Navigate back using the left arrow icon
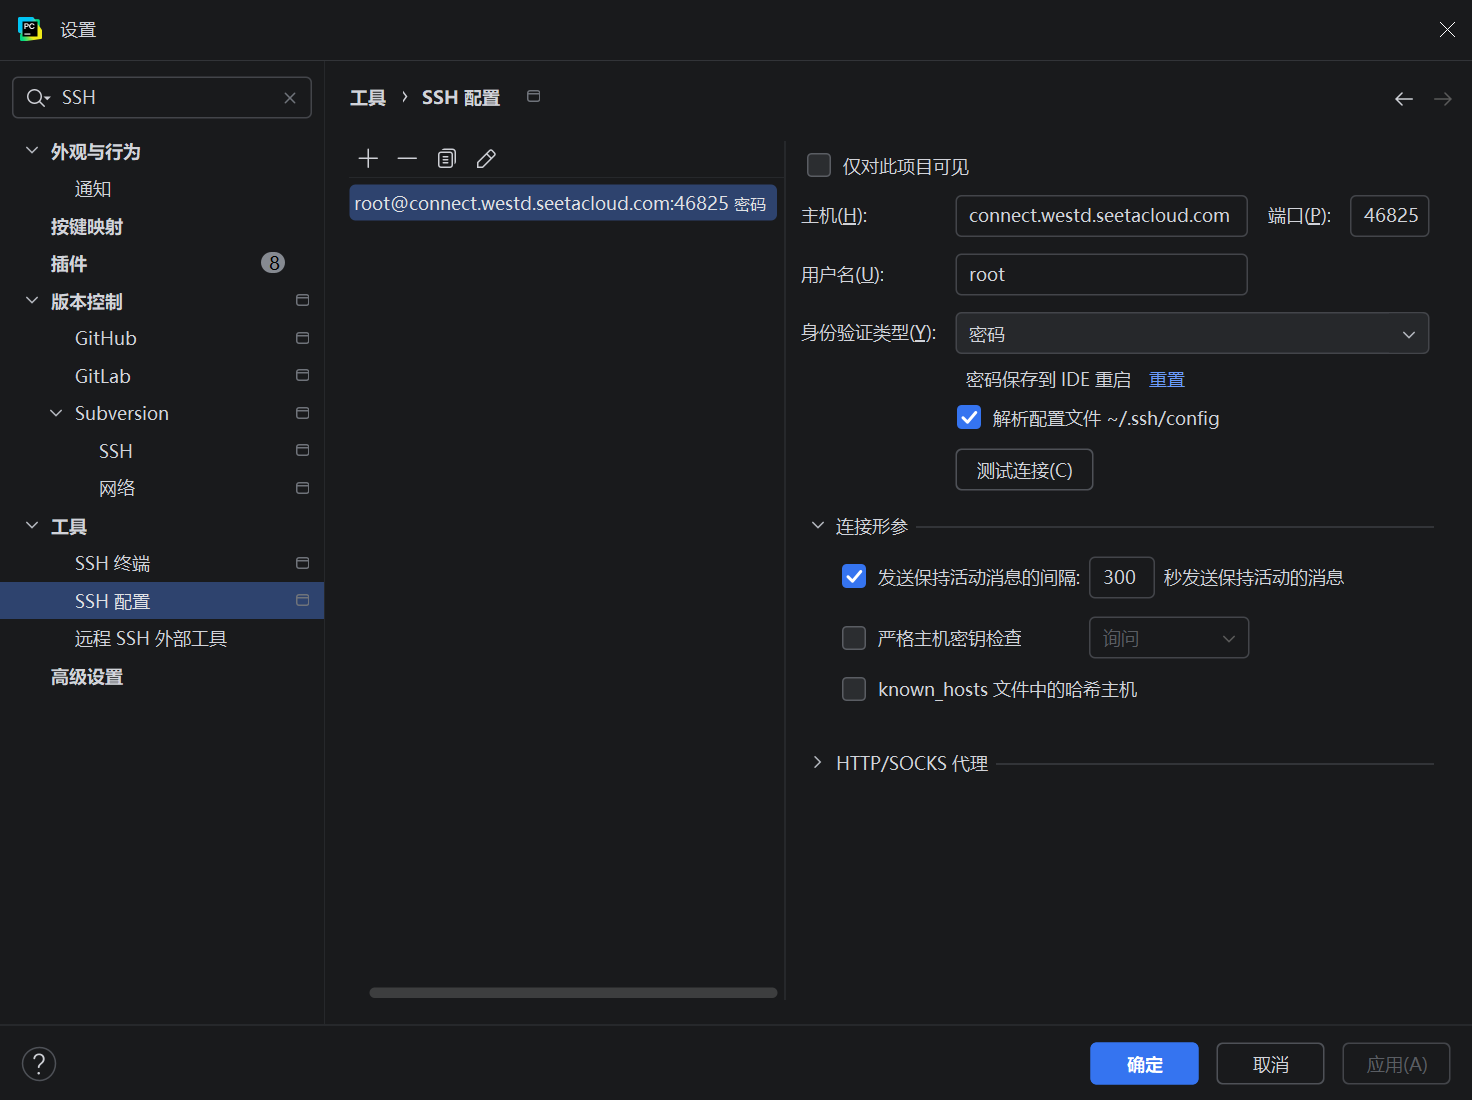 coord(1403,98)
